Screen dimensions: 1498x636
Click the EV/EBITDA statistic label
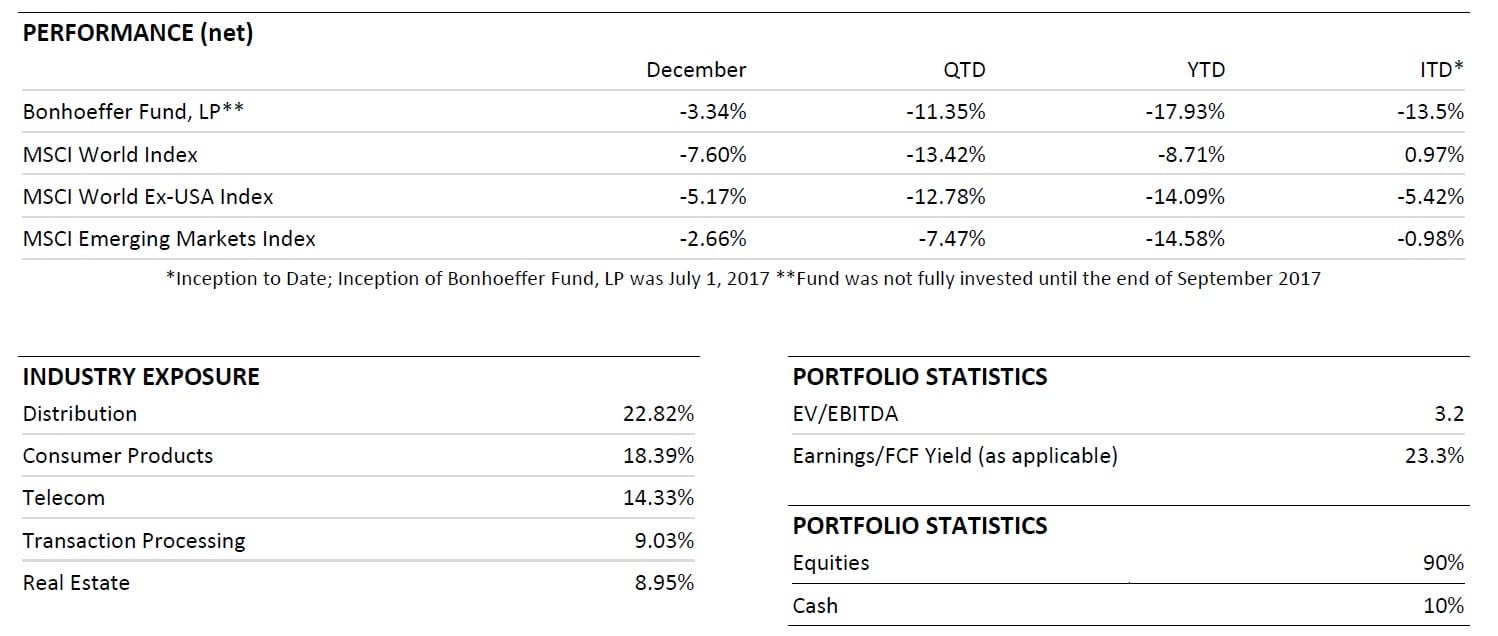point(845,414)
